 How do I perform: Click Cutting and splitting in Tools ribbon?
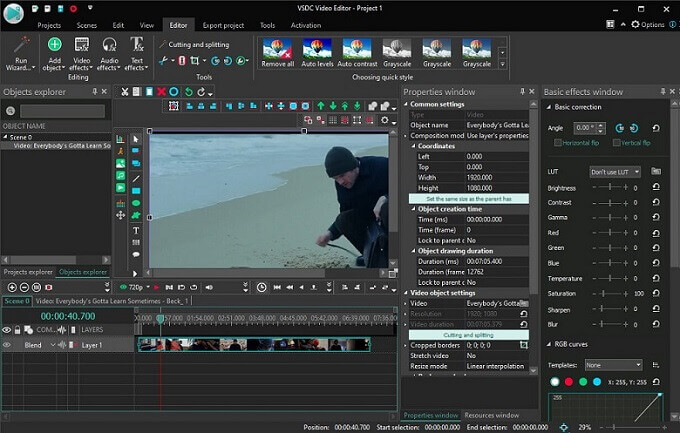(x=195, y=45)
